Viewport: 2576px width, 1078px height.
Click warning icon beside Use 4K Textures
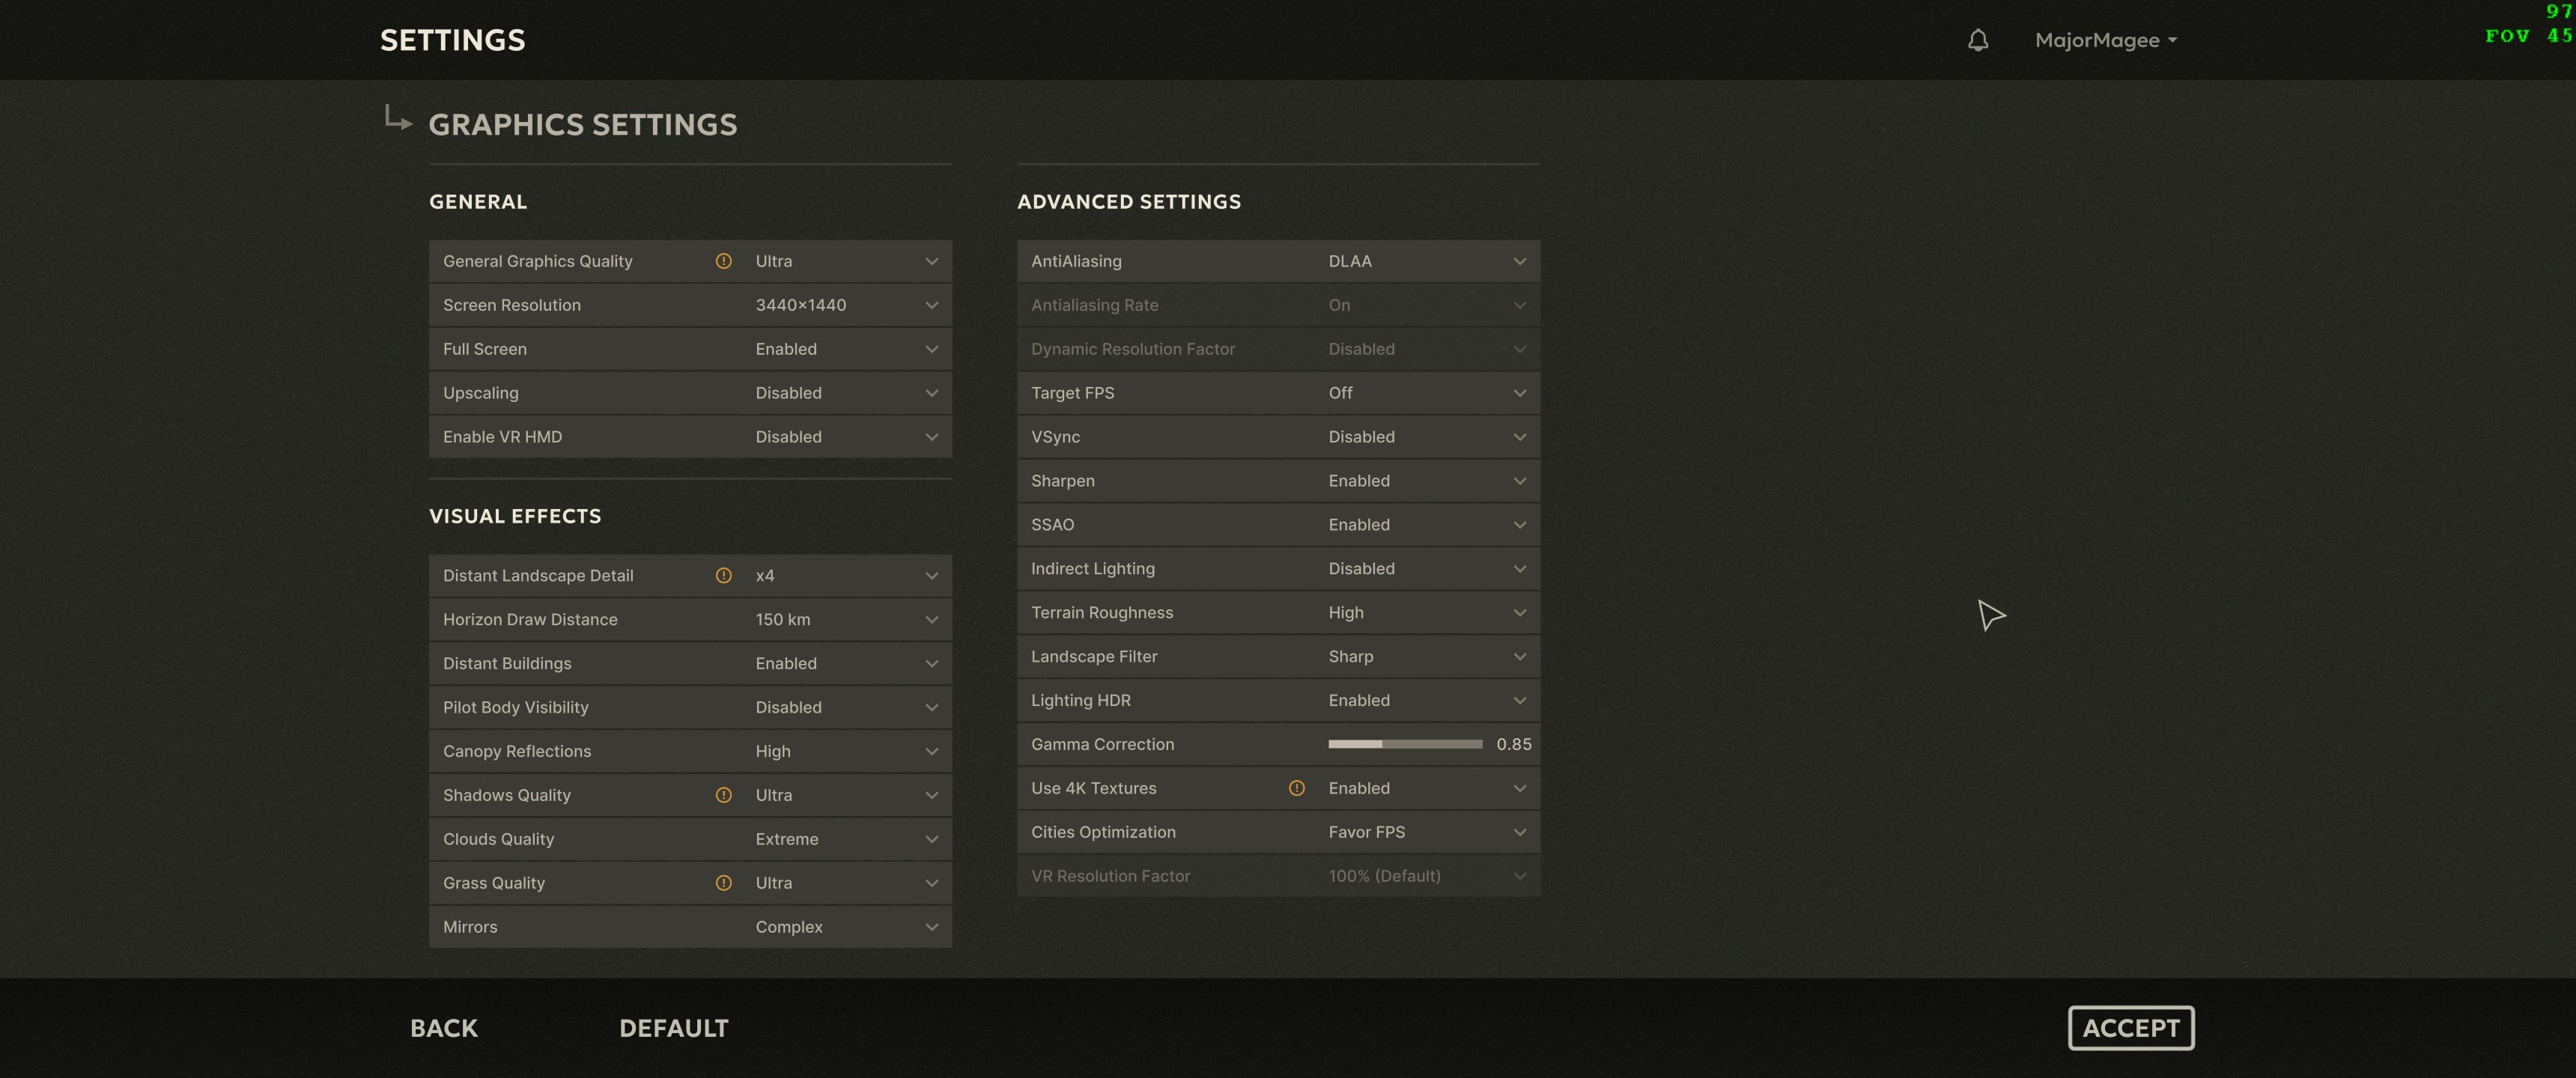point(1296,788)
